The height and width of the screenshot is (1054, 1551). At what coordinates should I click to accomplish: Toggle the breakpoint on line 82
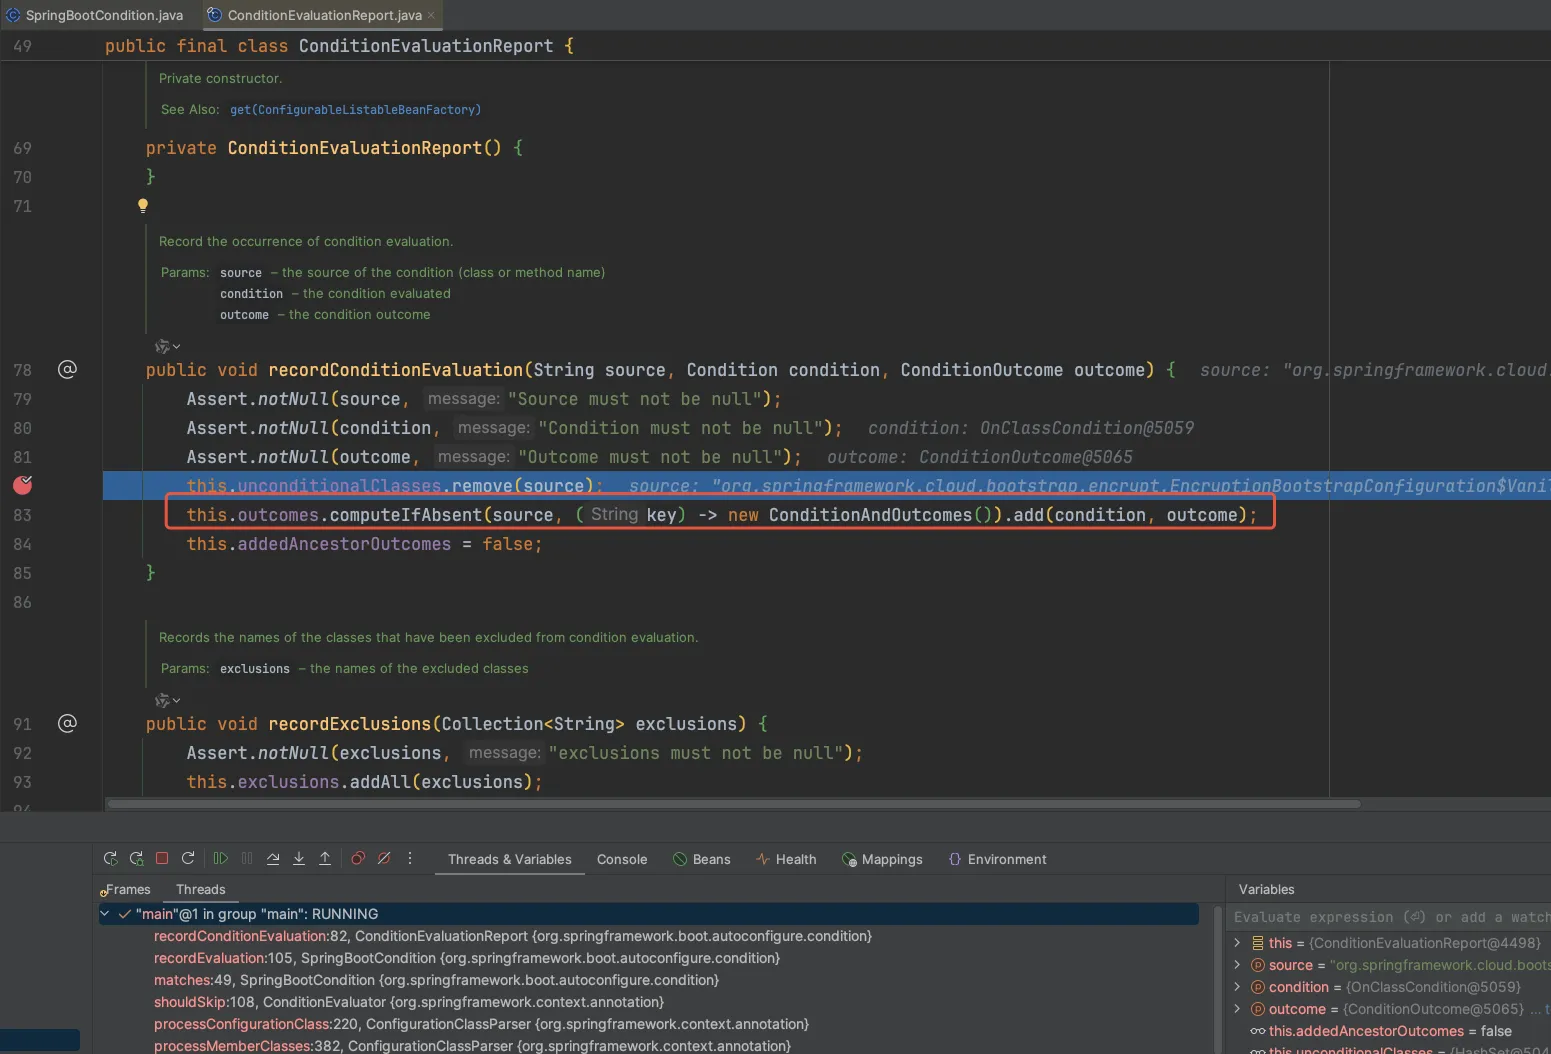point(23,485)
